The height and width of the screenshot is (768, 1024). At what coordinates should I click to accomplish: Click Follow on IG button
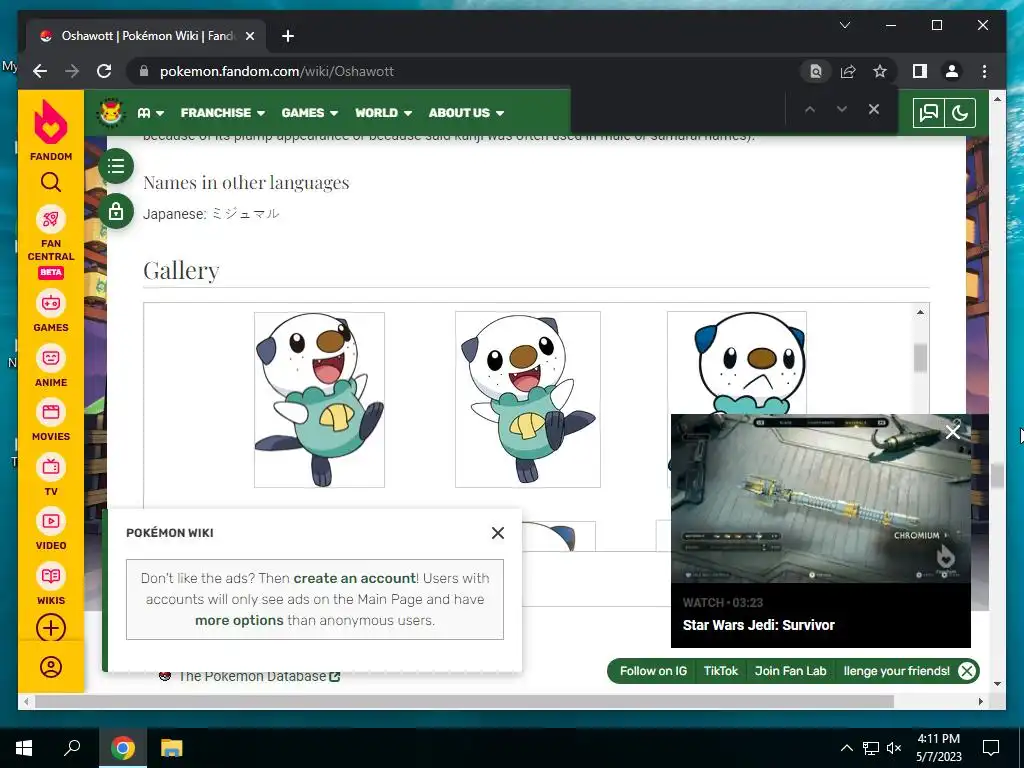653,671
